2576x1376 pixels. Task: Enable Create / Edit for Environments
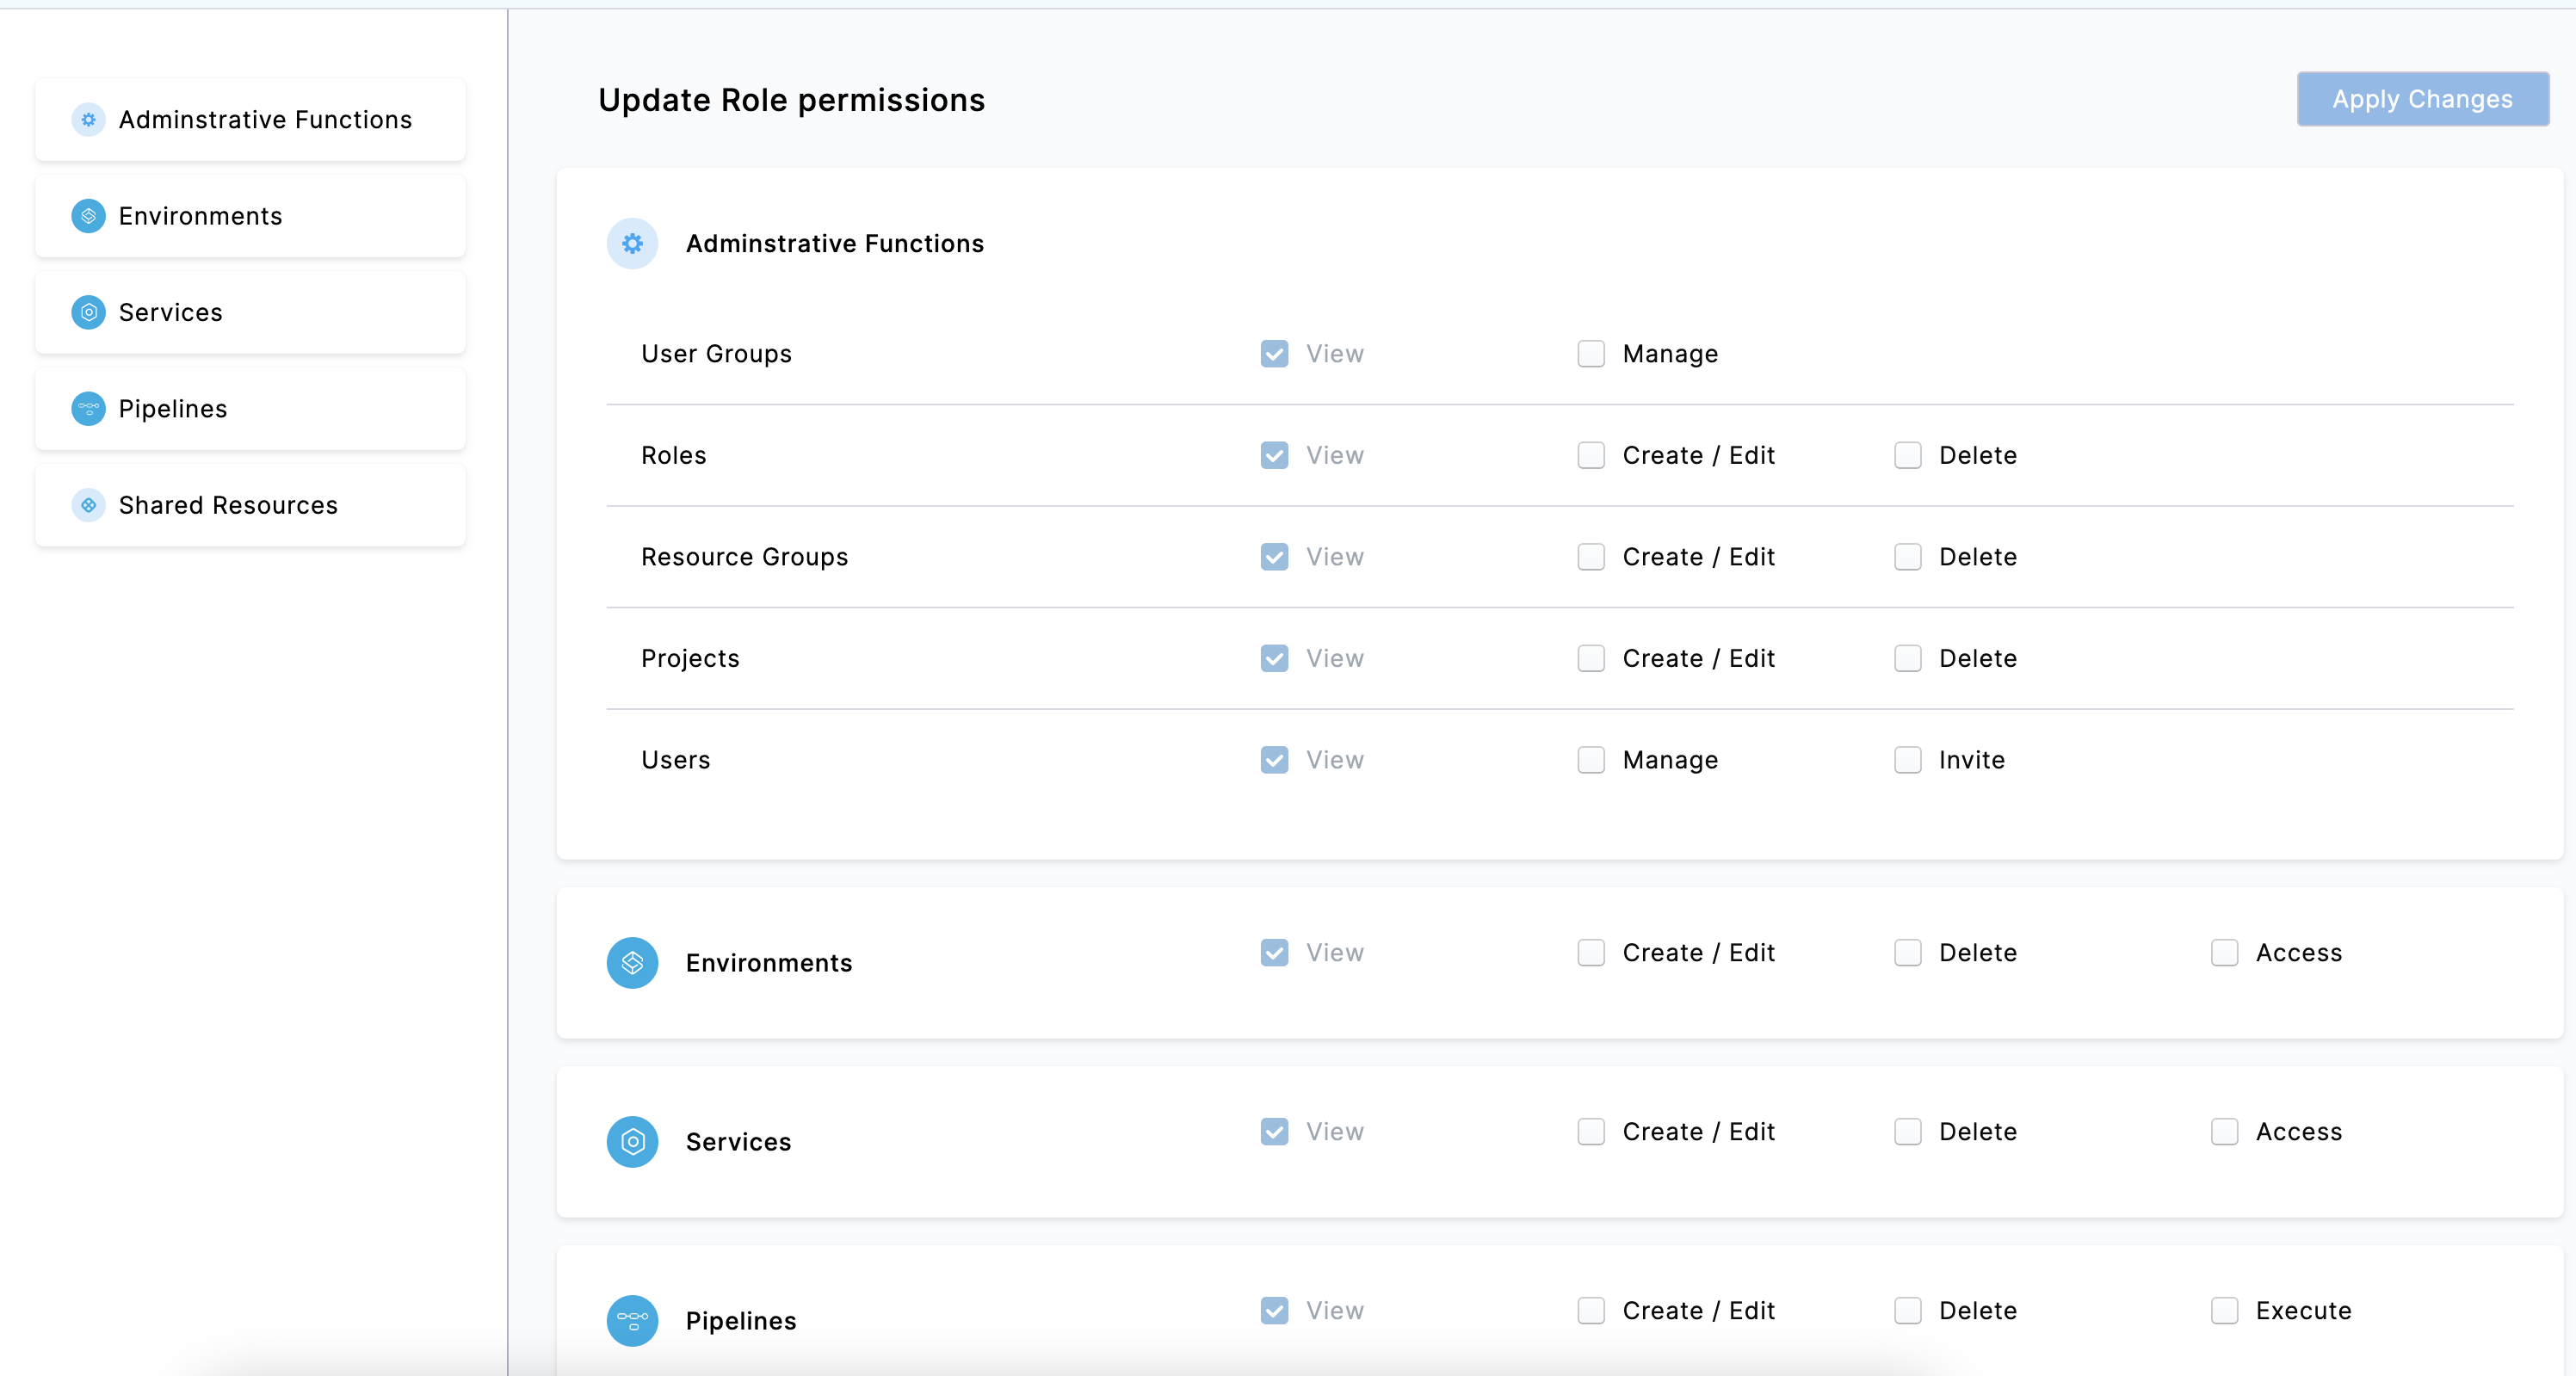tap(1591, 953)
